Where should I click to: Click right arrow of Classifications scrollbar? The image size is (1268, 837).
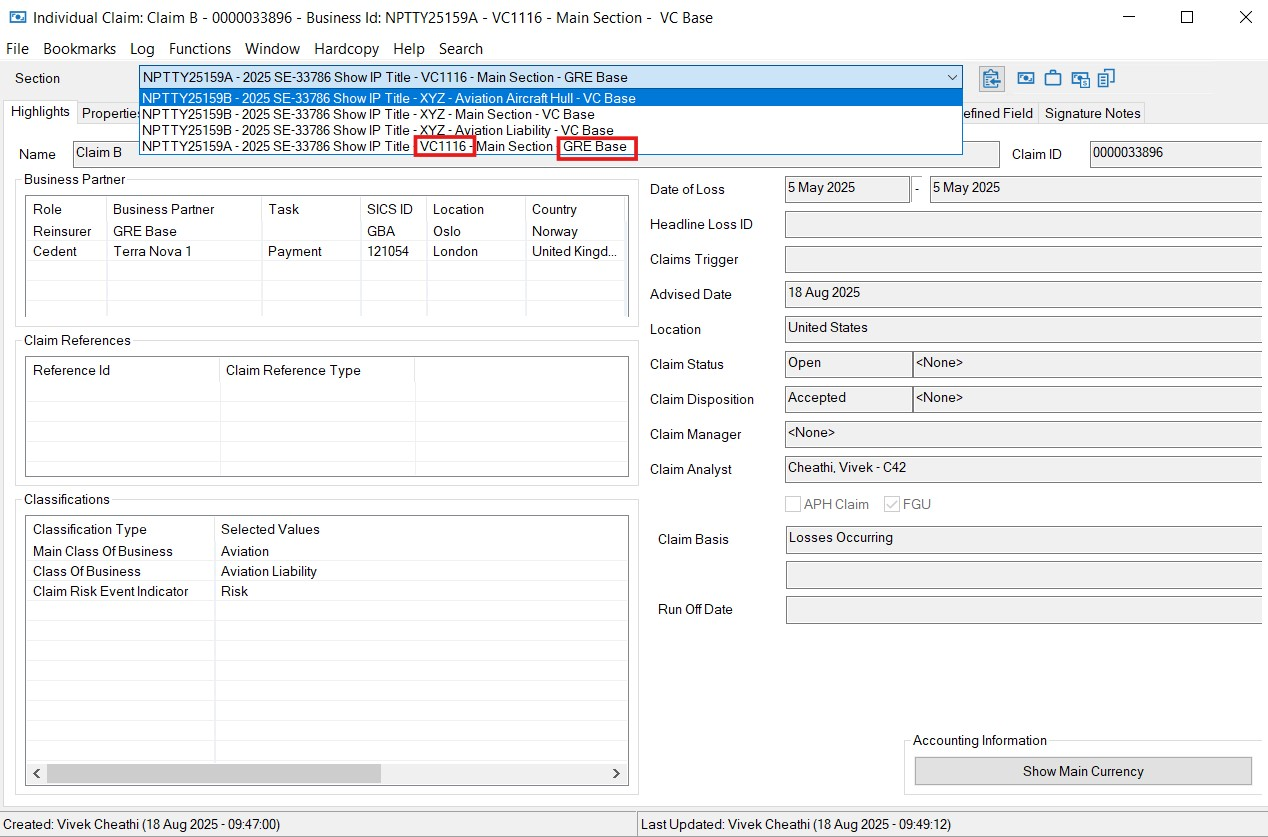point(617,773)
